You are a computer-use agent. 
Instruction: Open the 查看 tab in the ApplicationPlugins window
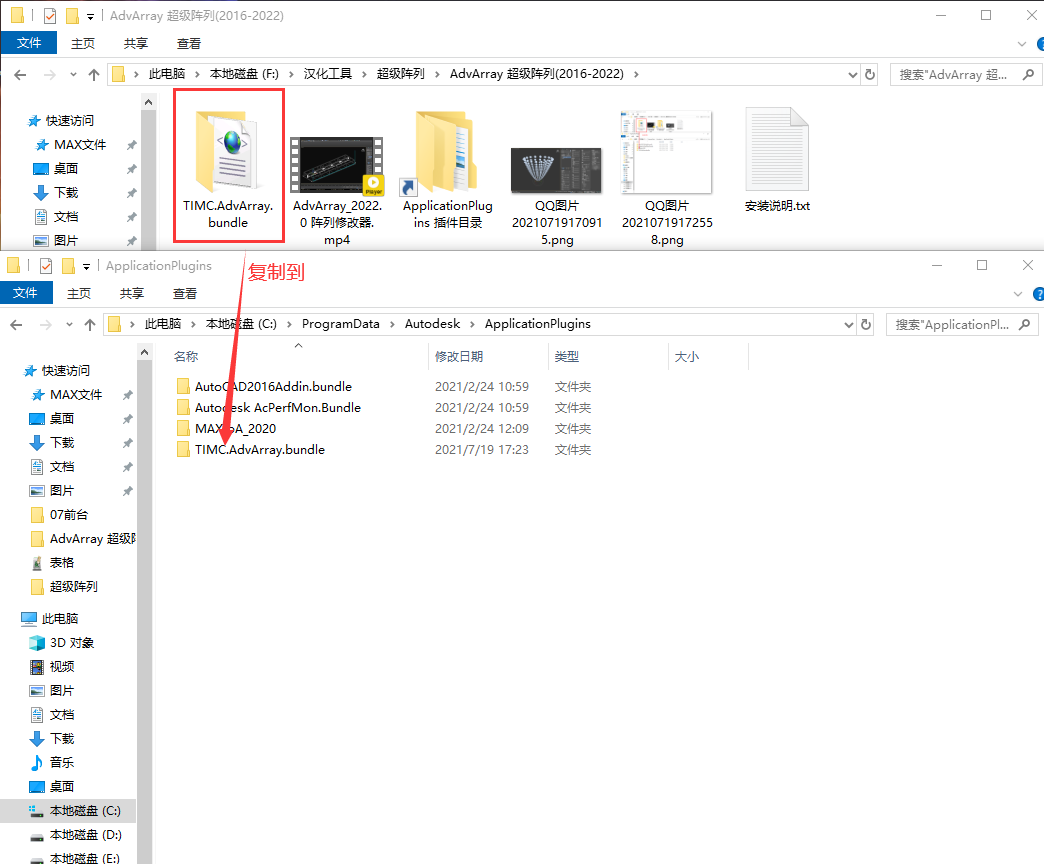click(184, 294)
